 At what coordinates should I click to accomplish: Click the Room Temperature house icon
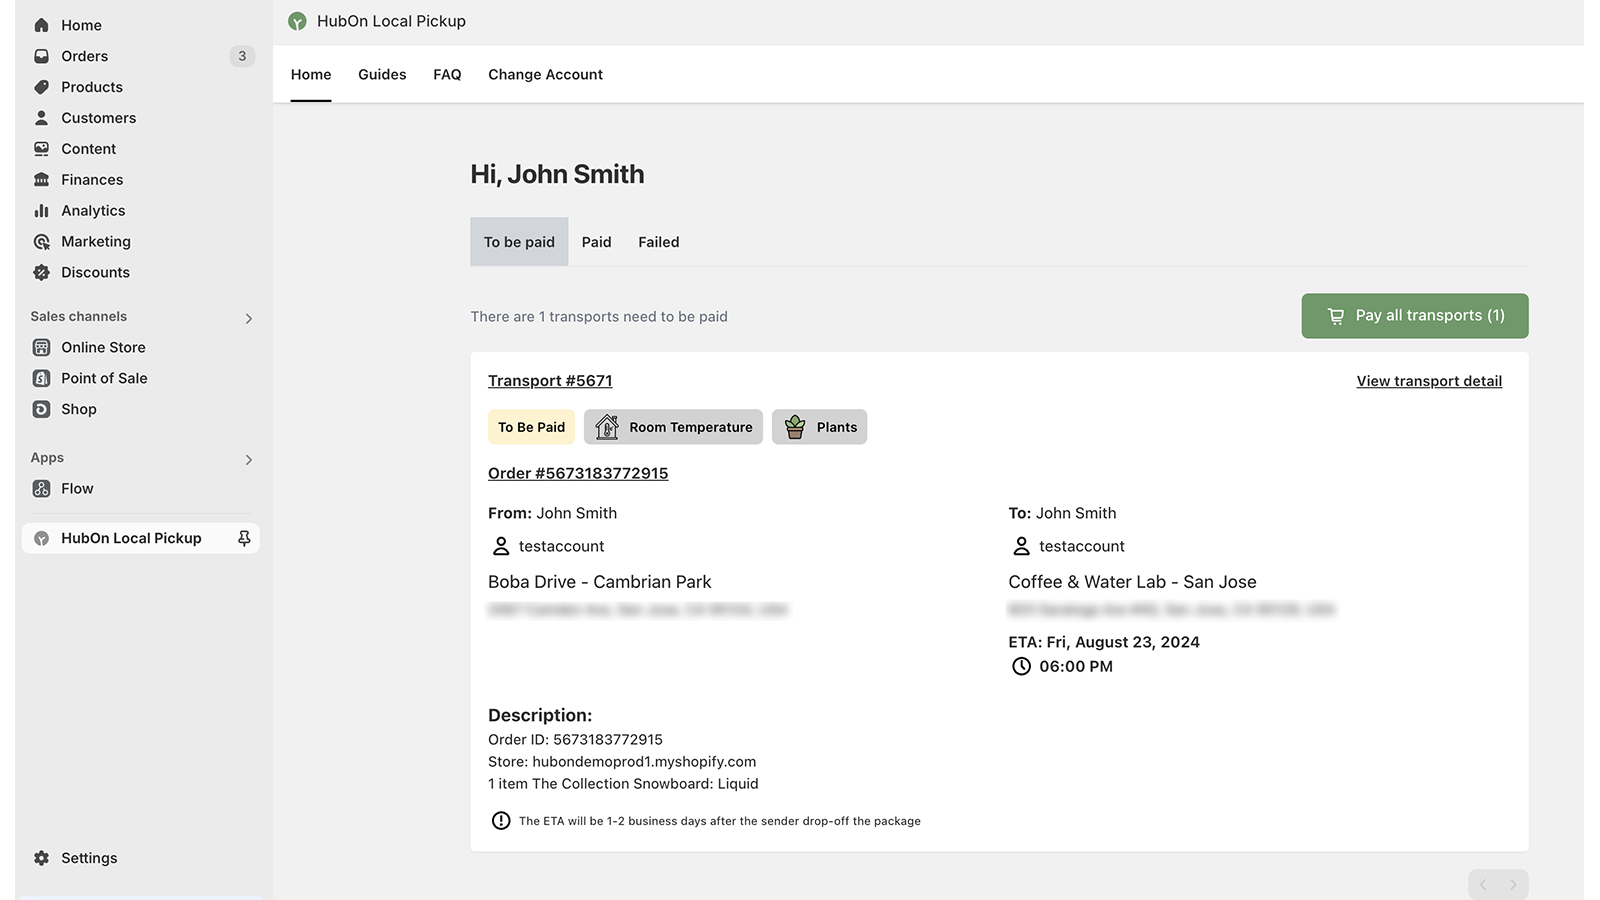click(x=607, y=427)
